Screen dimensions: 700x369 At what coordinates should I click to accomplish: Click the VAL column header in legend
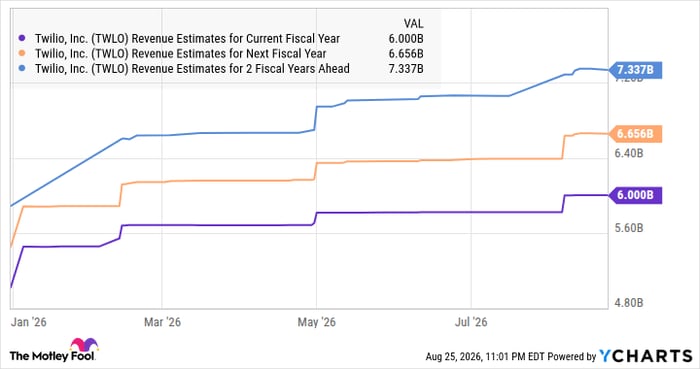[413, 24]
